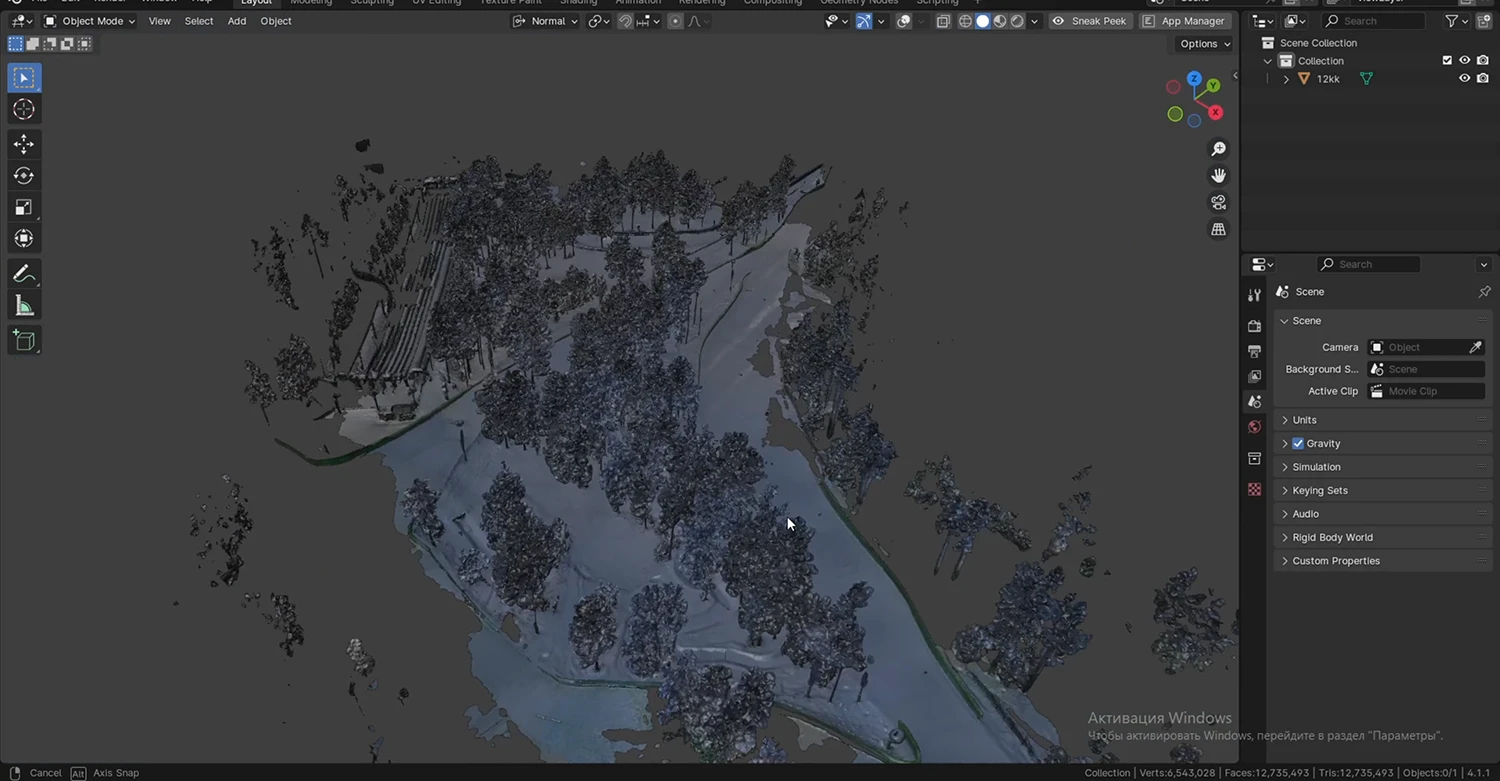Open the Outliner filter dropdown
Viewport: 1500px width, 781px height.
pyautogui.click(x=1456, y=21)
